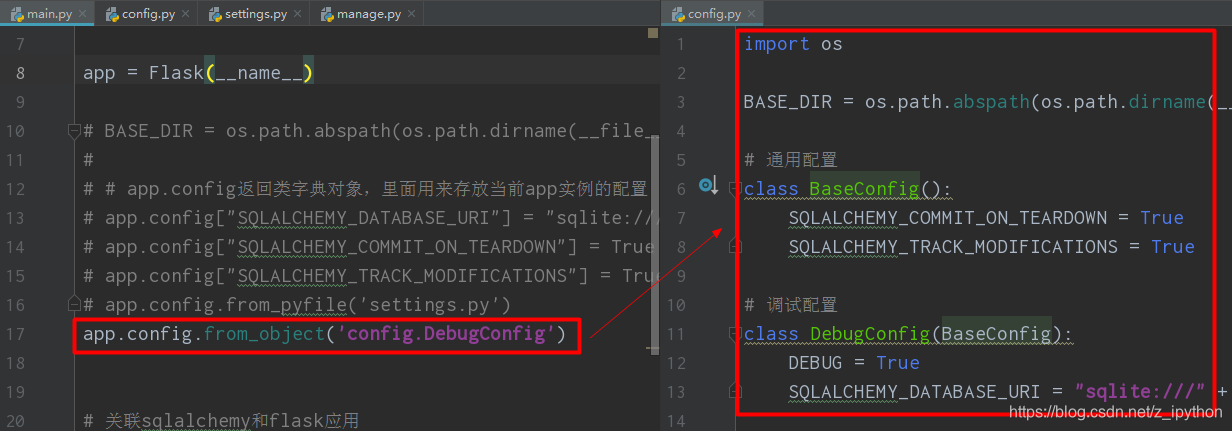The width and height of the screenshot is (1232, 431).
Task: Switch to the settings.py tab
Action: (x=255, y=14)
